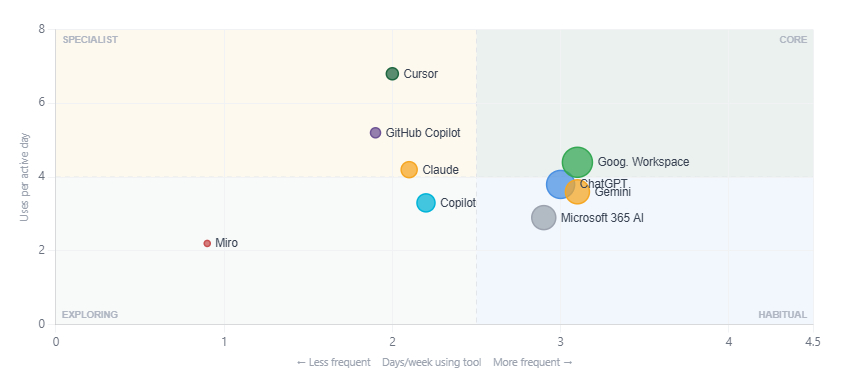Click the 'Days/week using tool' axis title
The image size is (846, 388).
[x=432, y=362]
